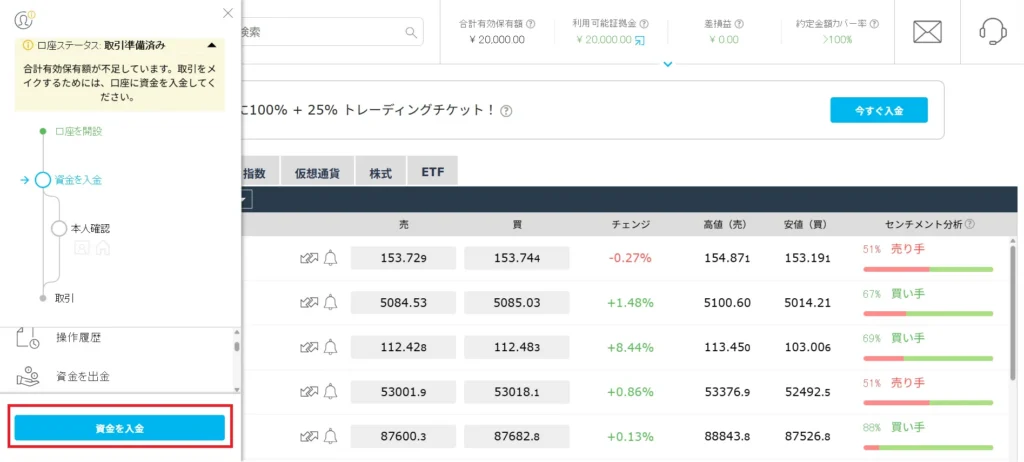The width and height of the screenshot is (1024, 462).
Task: Open chart for the 53001.9 row
Action: pos(308,392)
